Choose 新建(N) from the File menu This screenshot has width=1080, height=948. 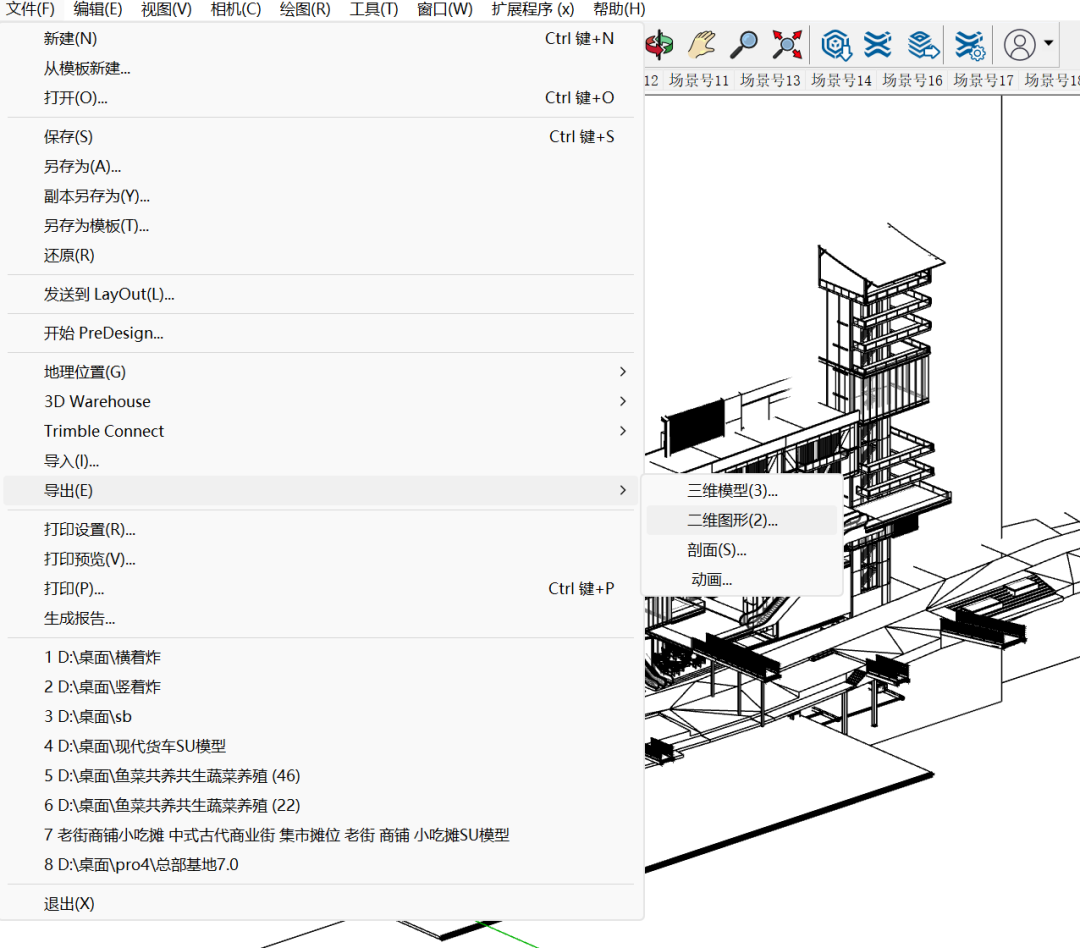[320, 39]
